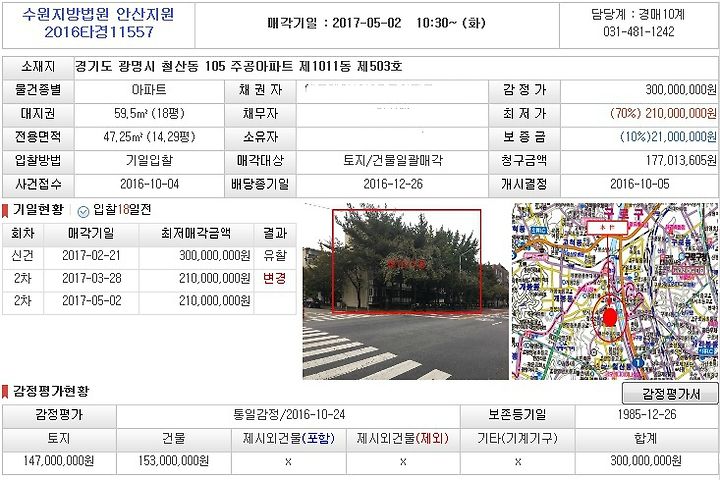Select 청구금액 177,013,605원
Viewport: 720px width, 480px height.
point(681,161)
